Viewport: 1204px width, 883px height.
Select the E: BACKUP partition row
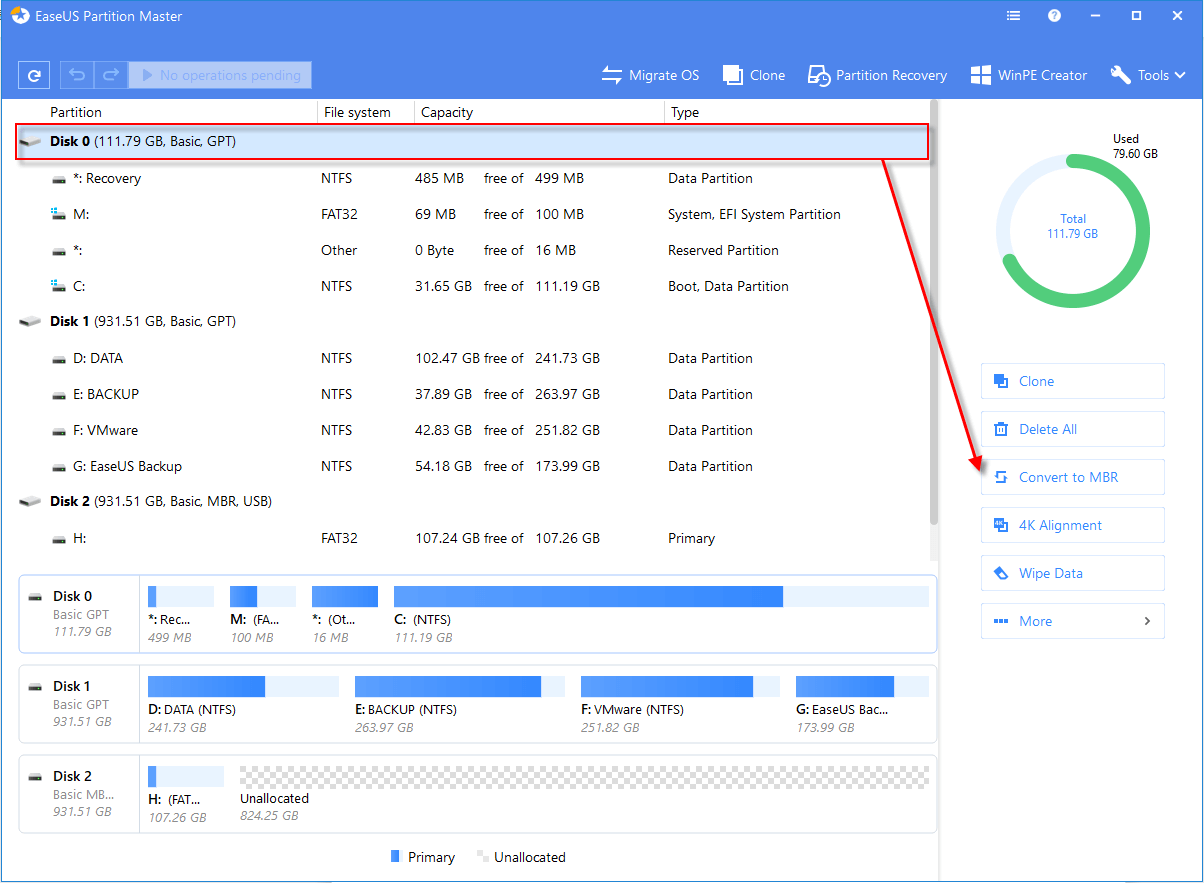click(x=472, y=394)
